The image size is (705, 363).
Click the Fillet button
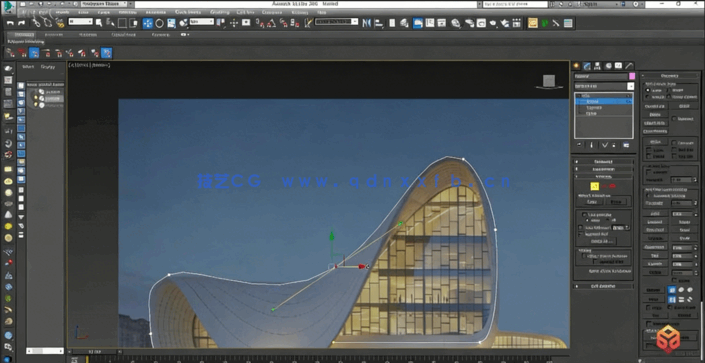tap(655, 255)
